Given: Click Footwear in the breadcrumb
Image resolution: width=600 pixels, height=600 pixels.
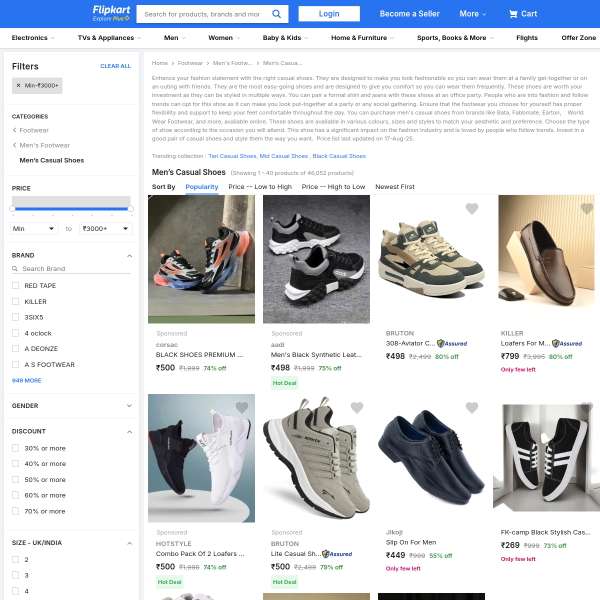Looking at the screenshot, I should click(x=190, y=63).
